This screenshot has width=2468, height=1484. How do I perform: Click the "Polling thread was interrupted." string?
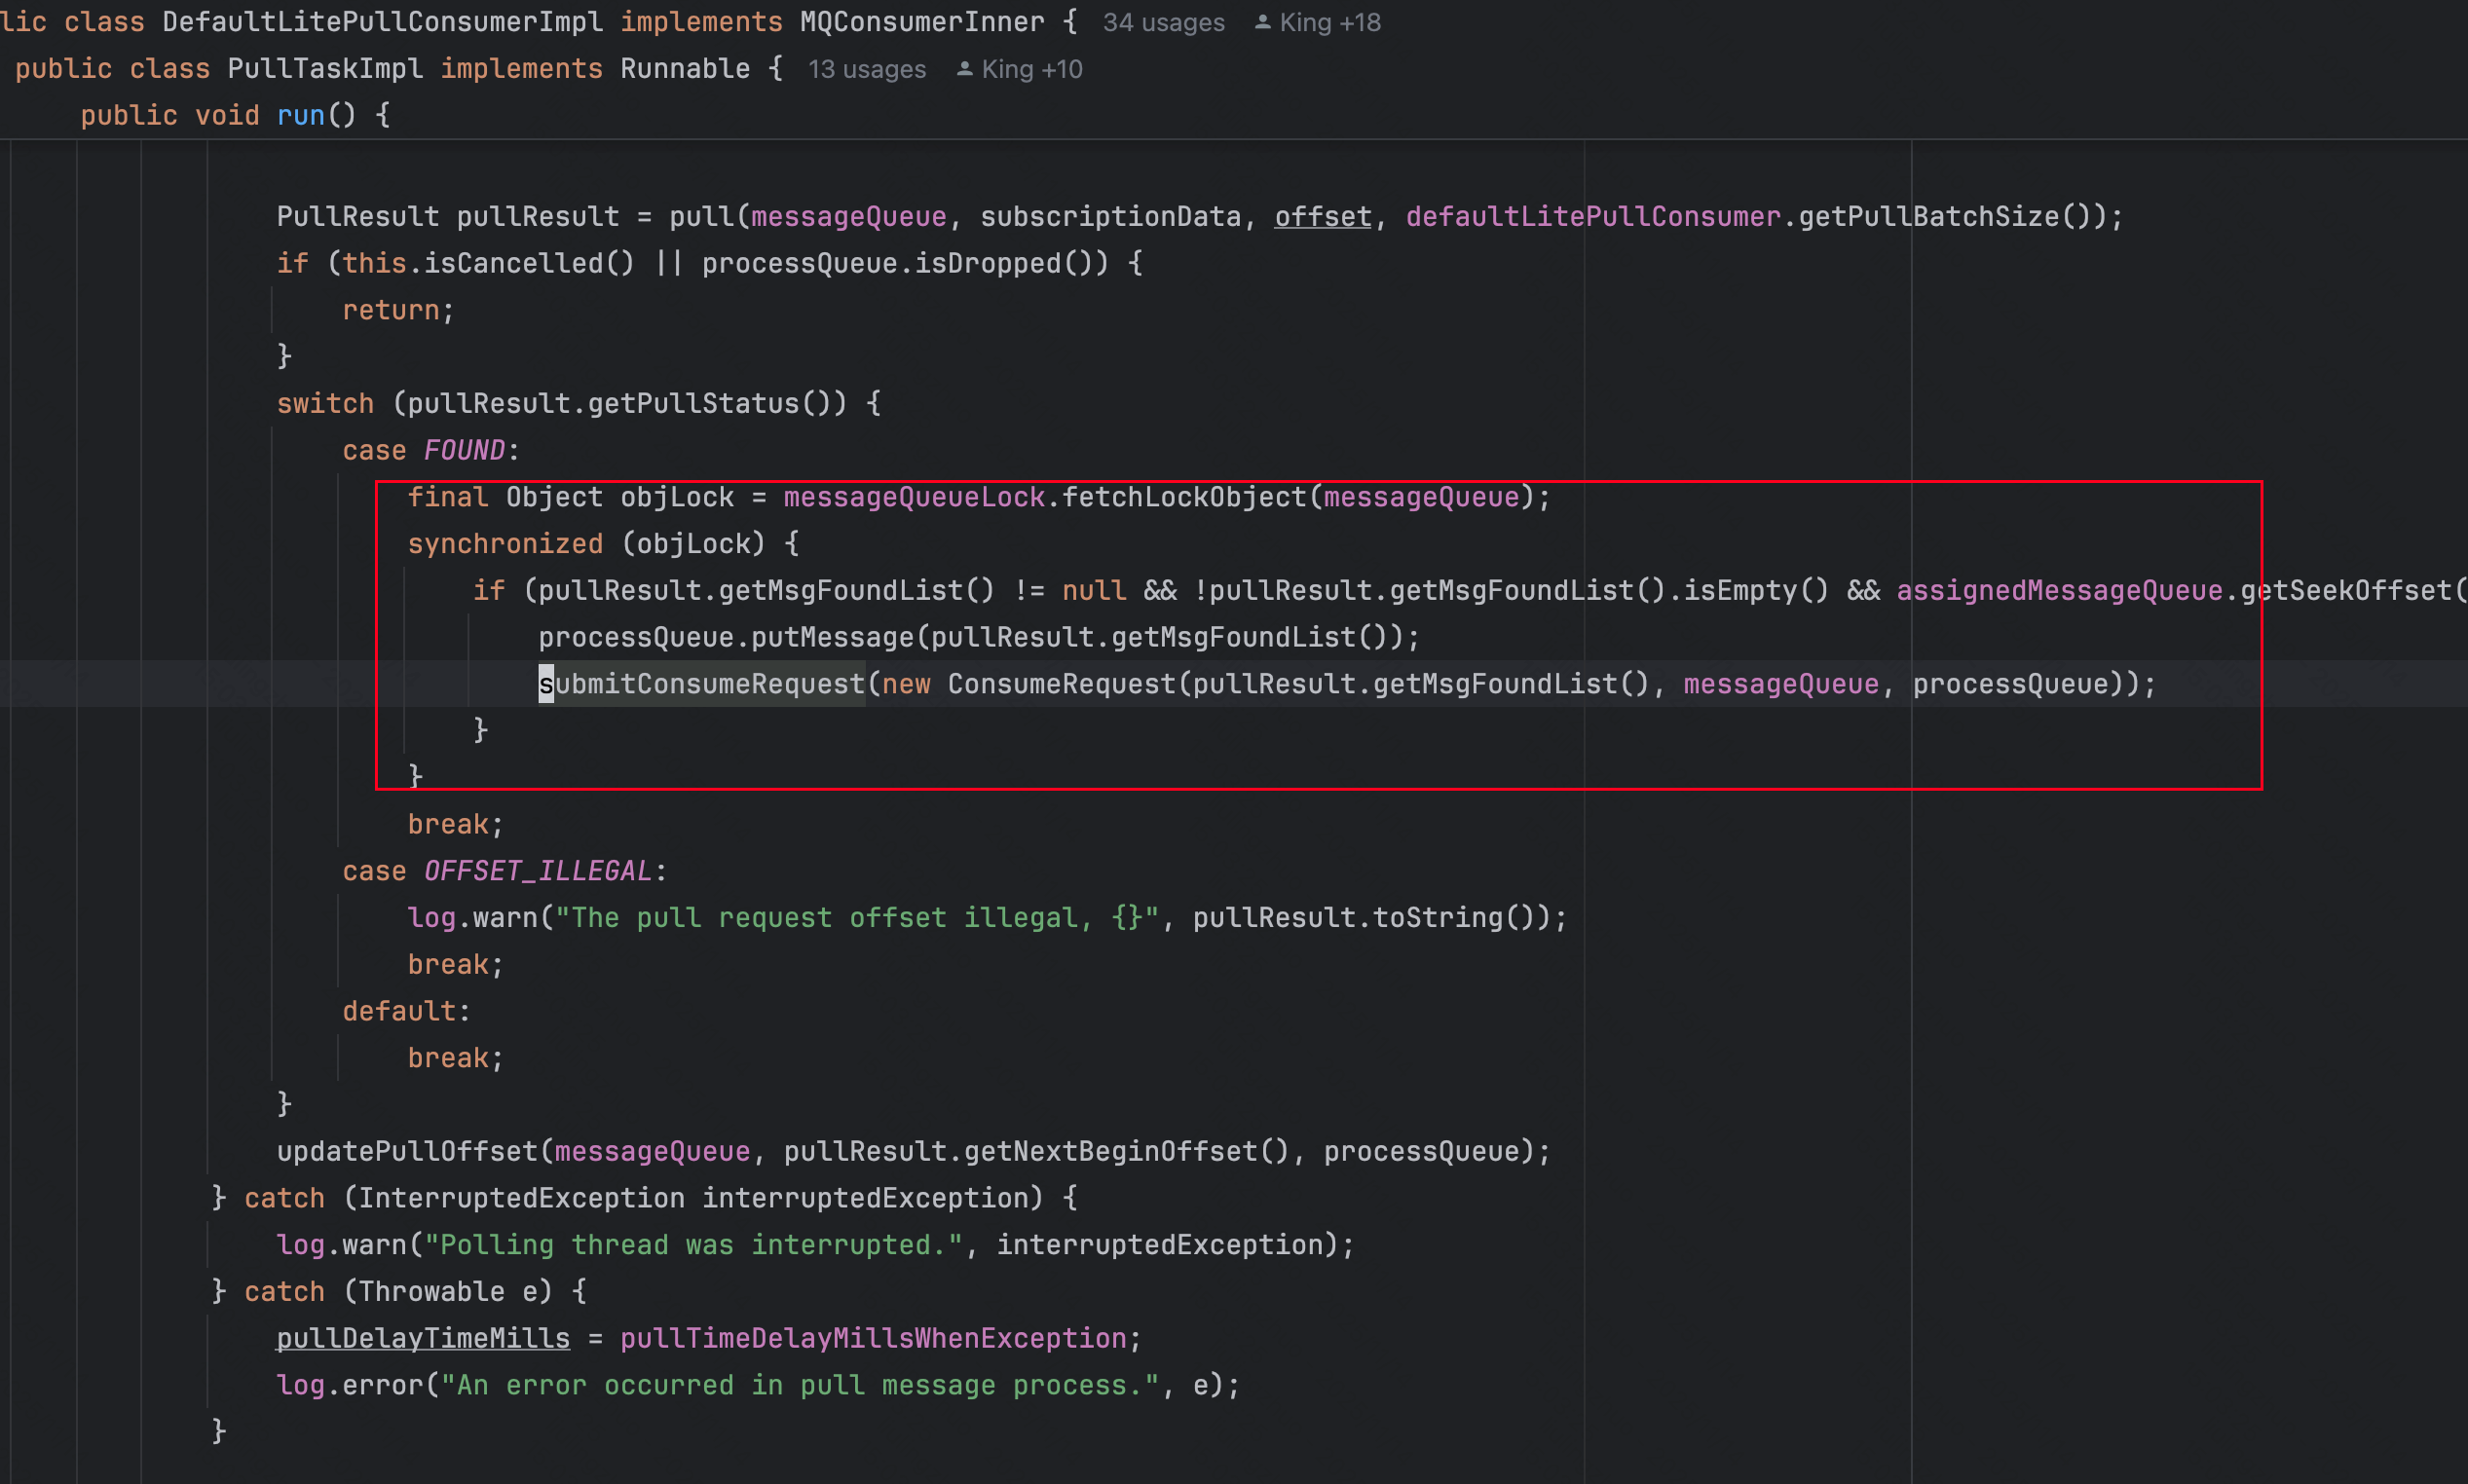tap(693, 1245)
